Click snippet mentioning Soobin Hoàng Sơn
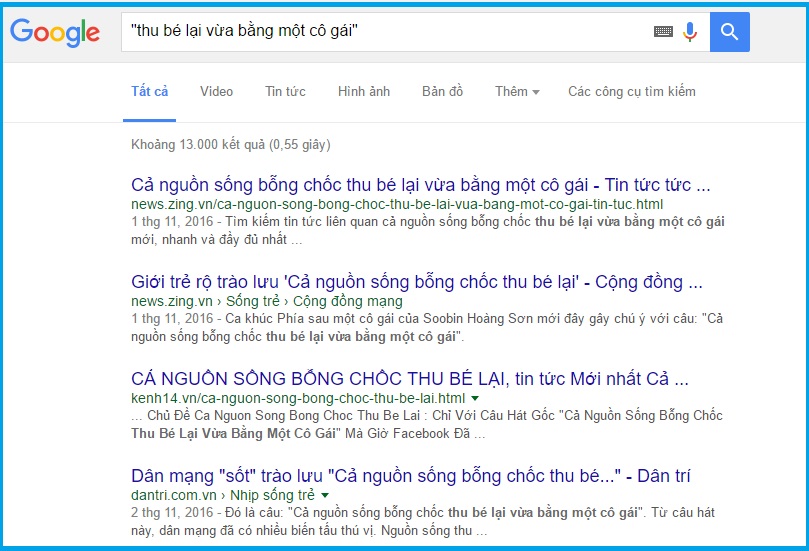 pos(427,328)
